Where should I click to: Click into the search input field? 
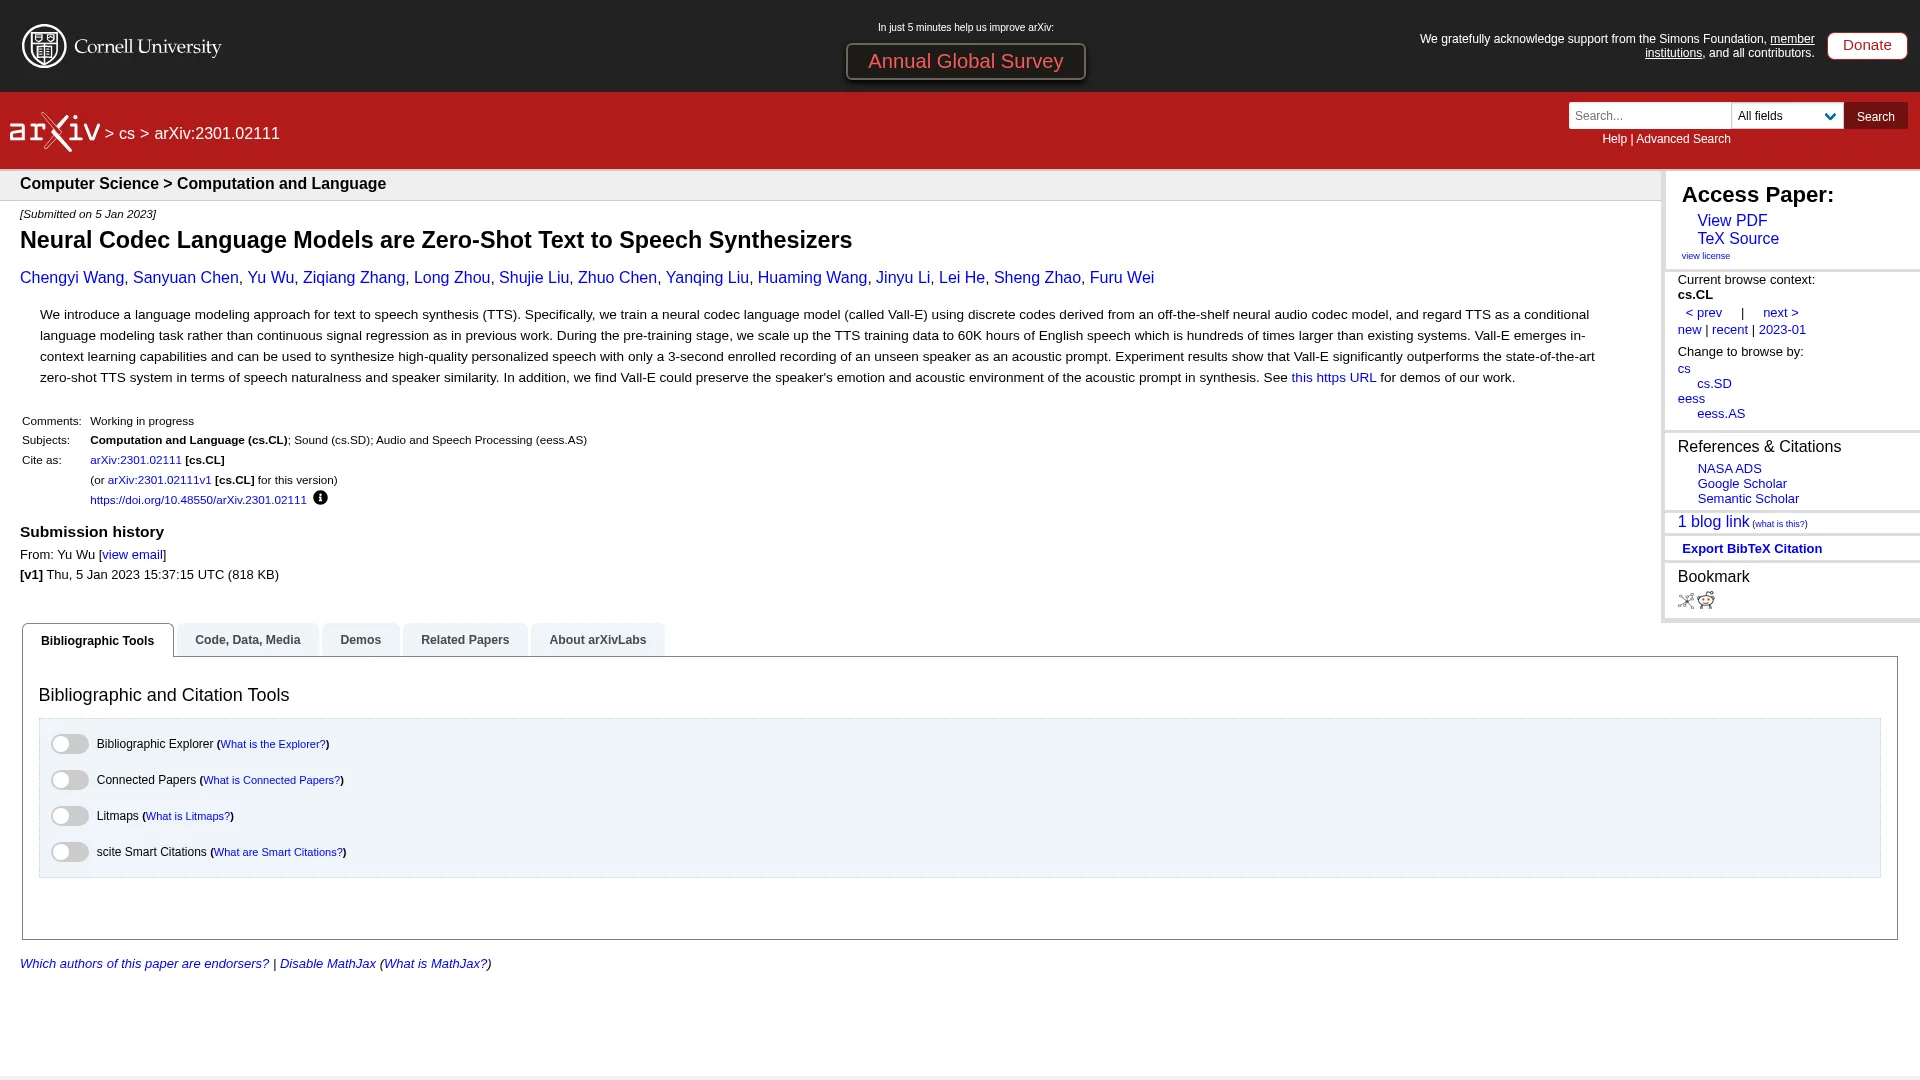pos(1649,116)
